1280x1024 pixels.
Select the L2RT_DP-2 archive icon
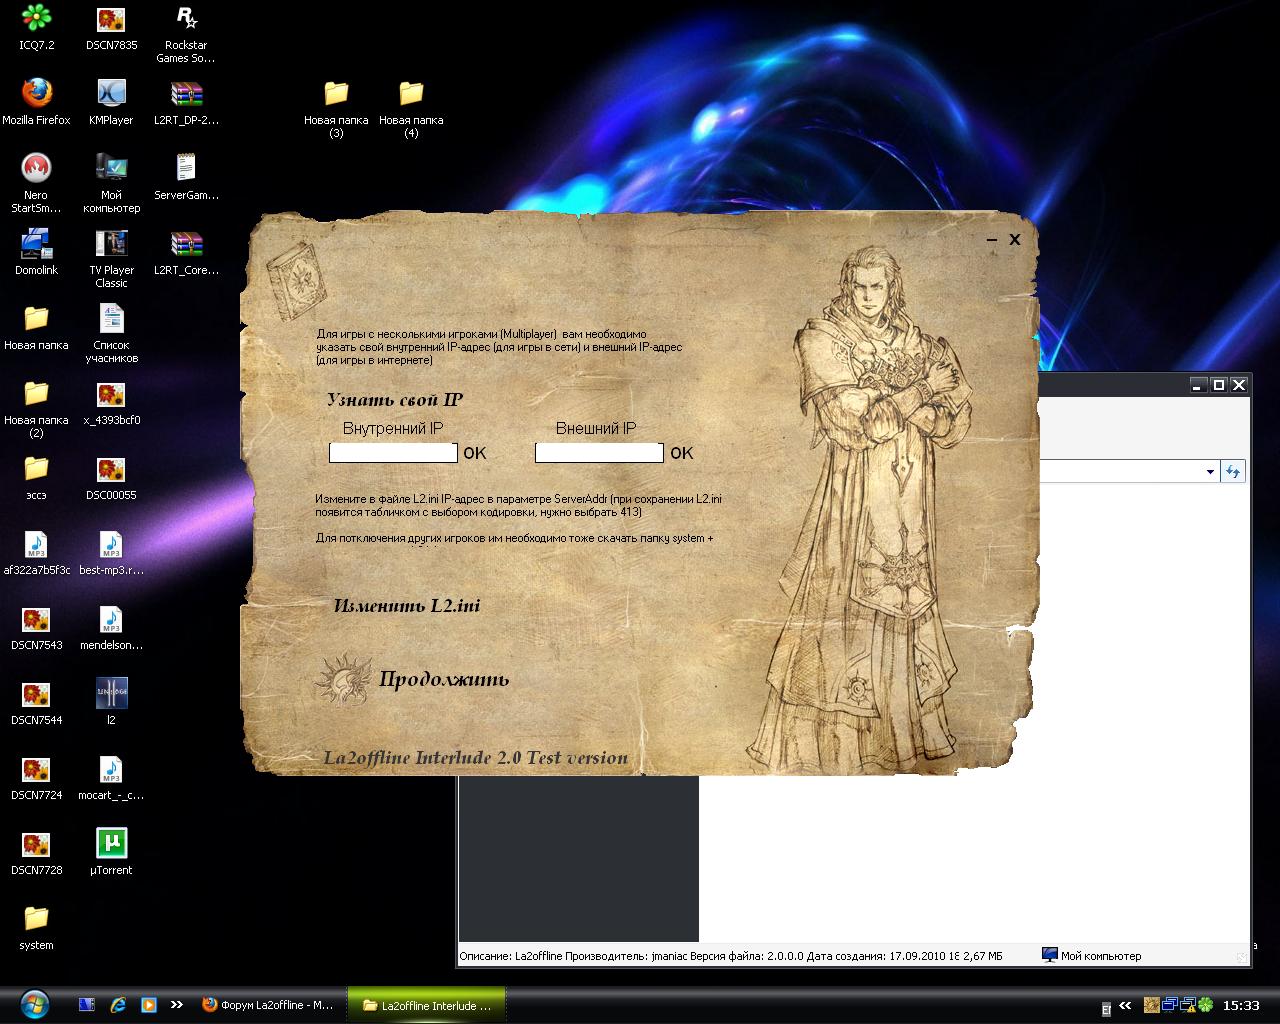(x=186, y=102)
